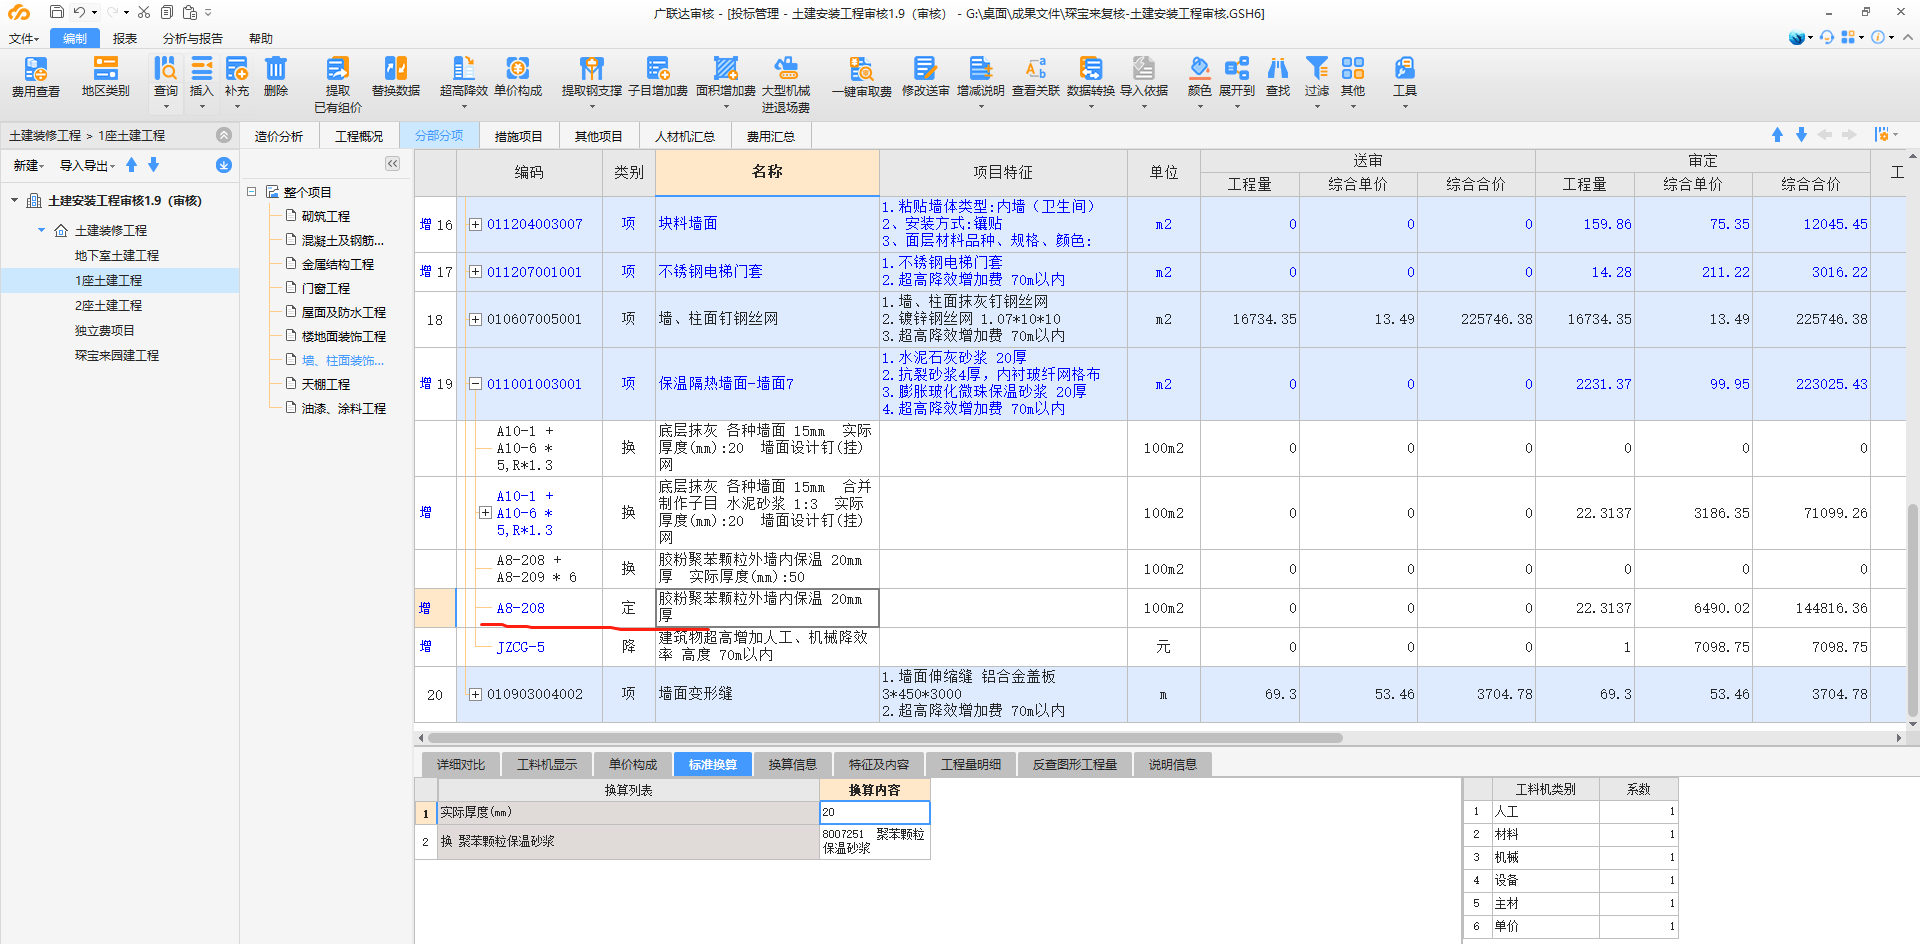
Task: Switch to 人材机汇总 tab
Action: [x=685, y=136]
